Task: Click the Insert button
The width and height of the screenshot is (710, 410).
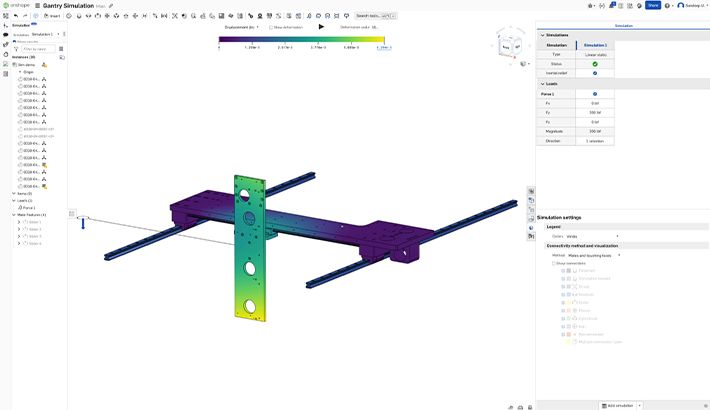Action: click(52, 16)
